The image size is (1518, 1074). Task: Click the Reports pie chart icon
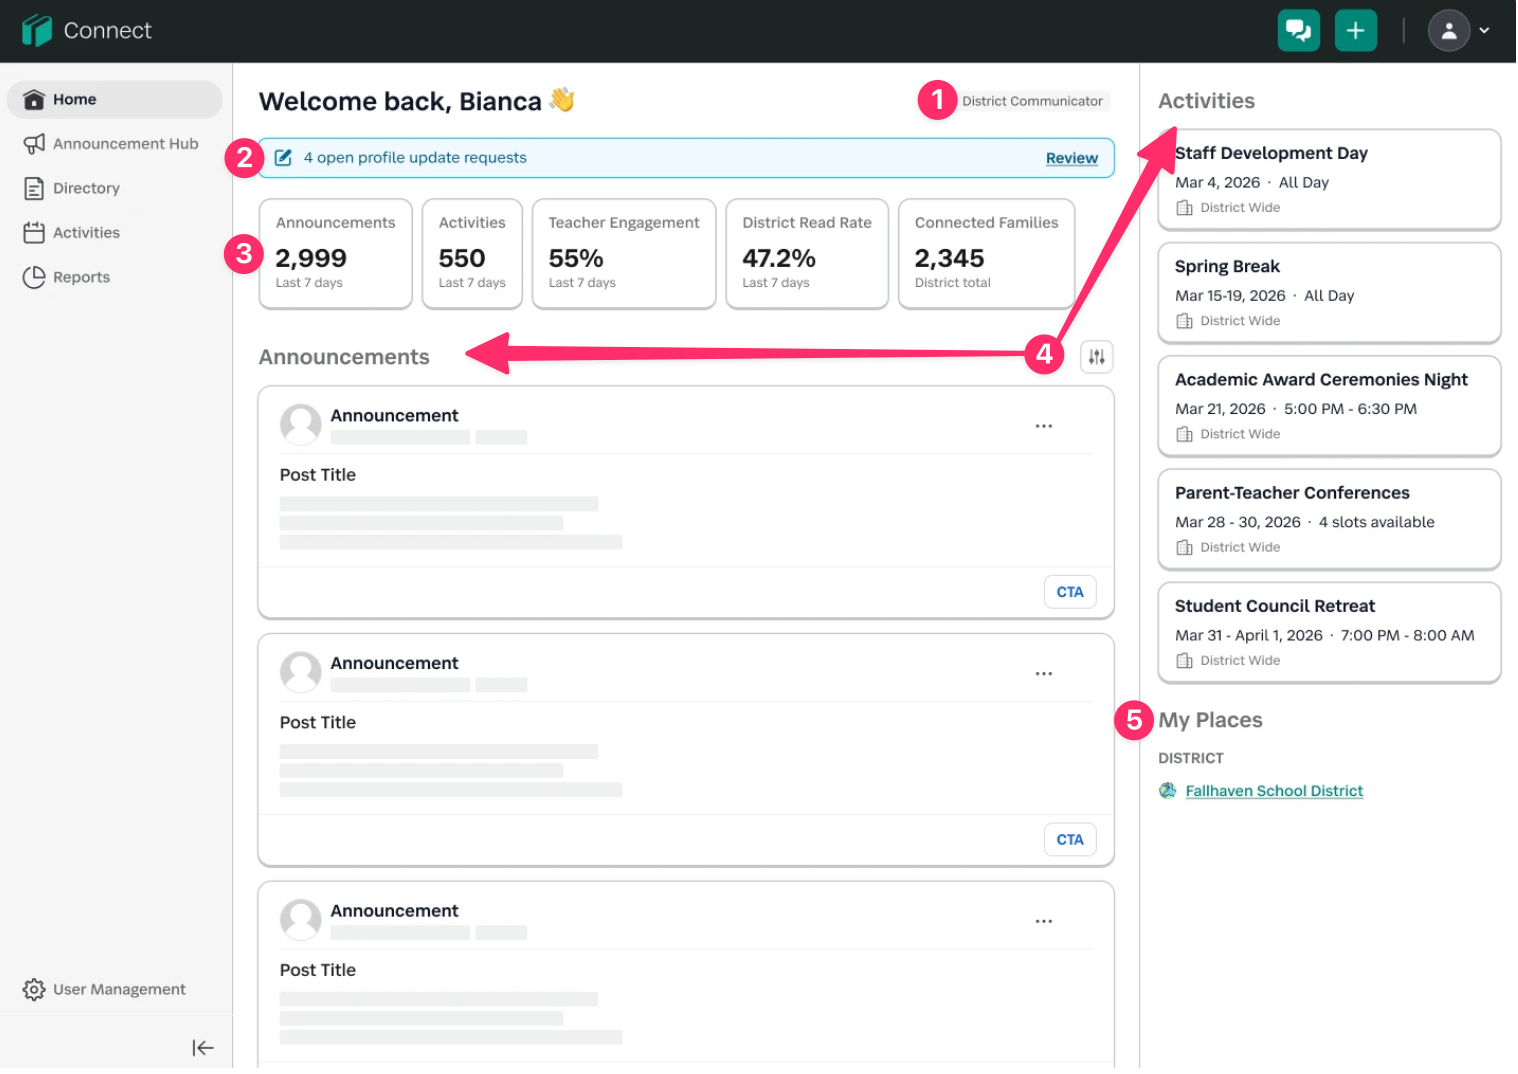34,278
